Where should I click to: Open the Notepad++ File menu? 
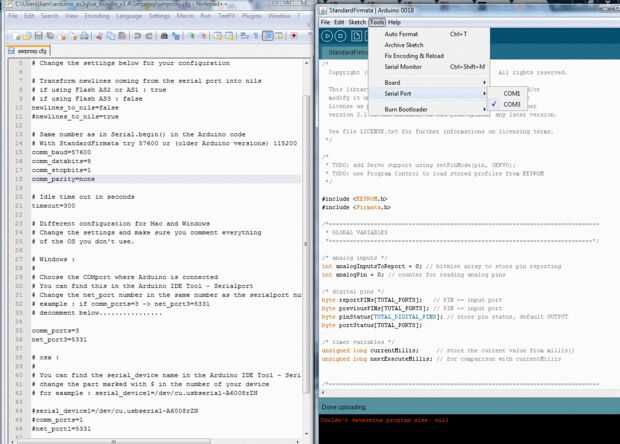tap(13, 16)
